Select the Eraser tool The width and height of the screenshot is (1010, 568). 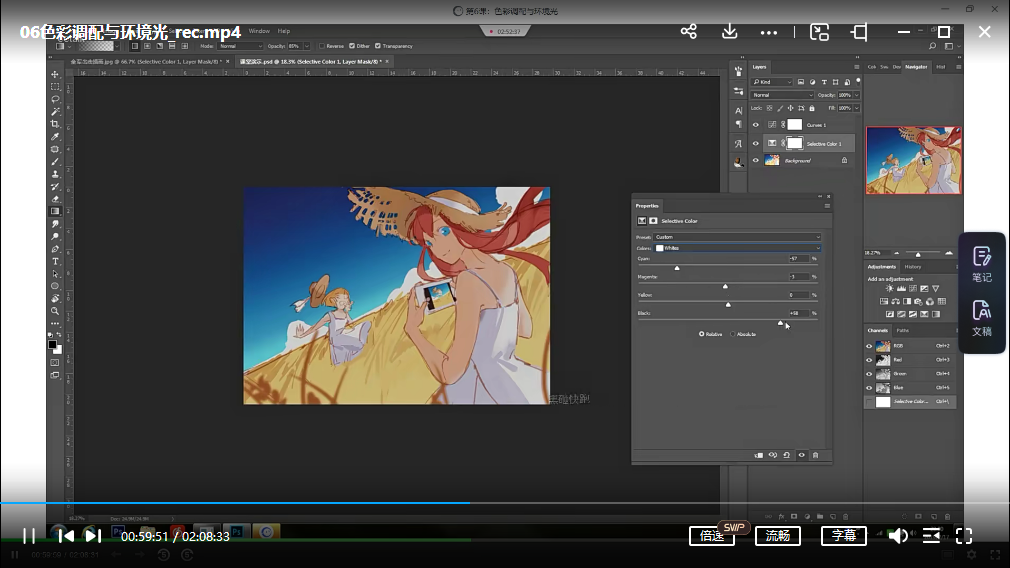pos(55,199)
